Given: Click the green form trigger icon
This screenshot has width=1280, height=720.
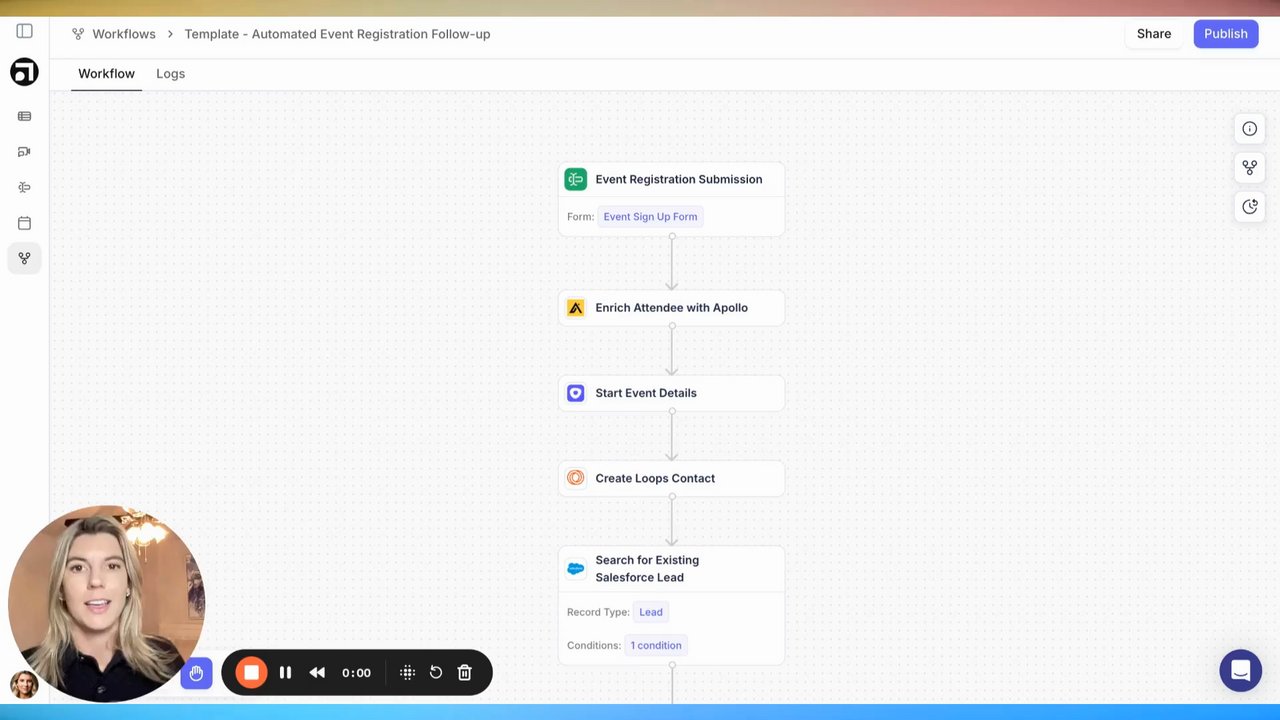Looking at the screenshot, I should tap(575, 179).
